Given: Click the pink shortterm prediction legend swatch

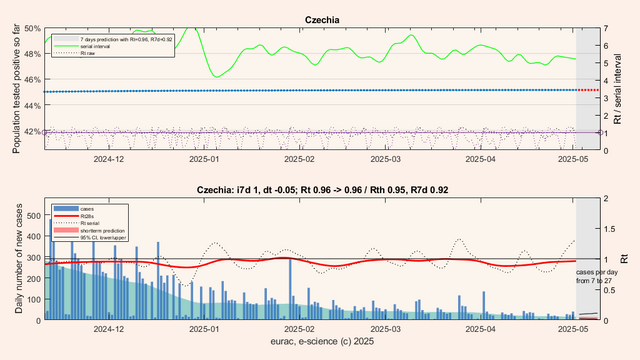Looking at the screenshot, I should pyautogui.click(x=66, y=231).
